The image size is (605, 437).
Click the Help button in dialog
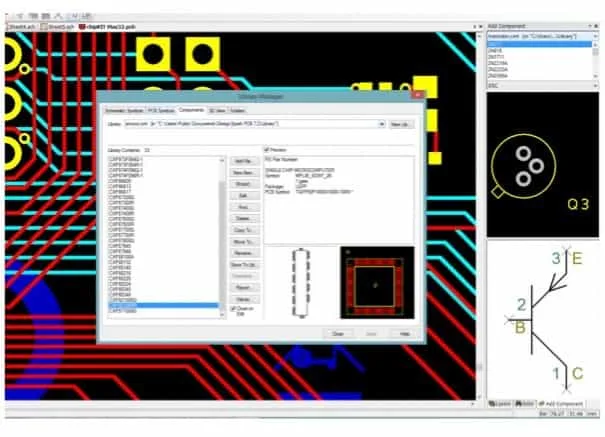pos(405,333)
